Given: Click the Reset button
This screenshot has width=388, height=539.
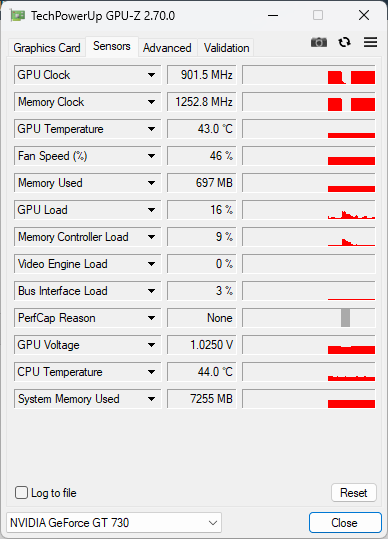Looking at the screenshot, I should click(x=354, y=493).
